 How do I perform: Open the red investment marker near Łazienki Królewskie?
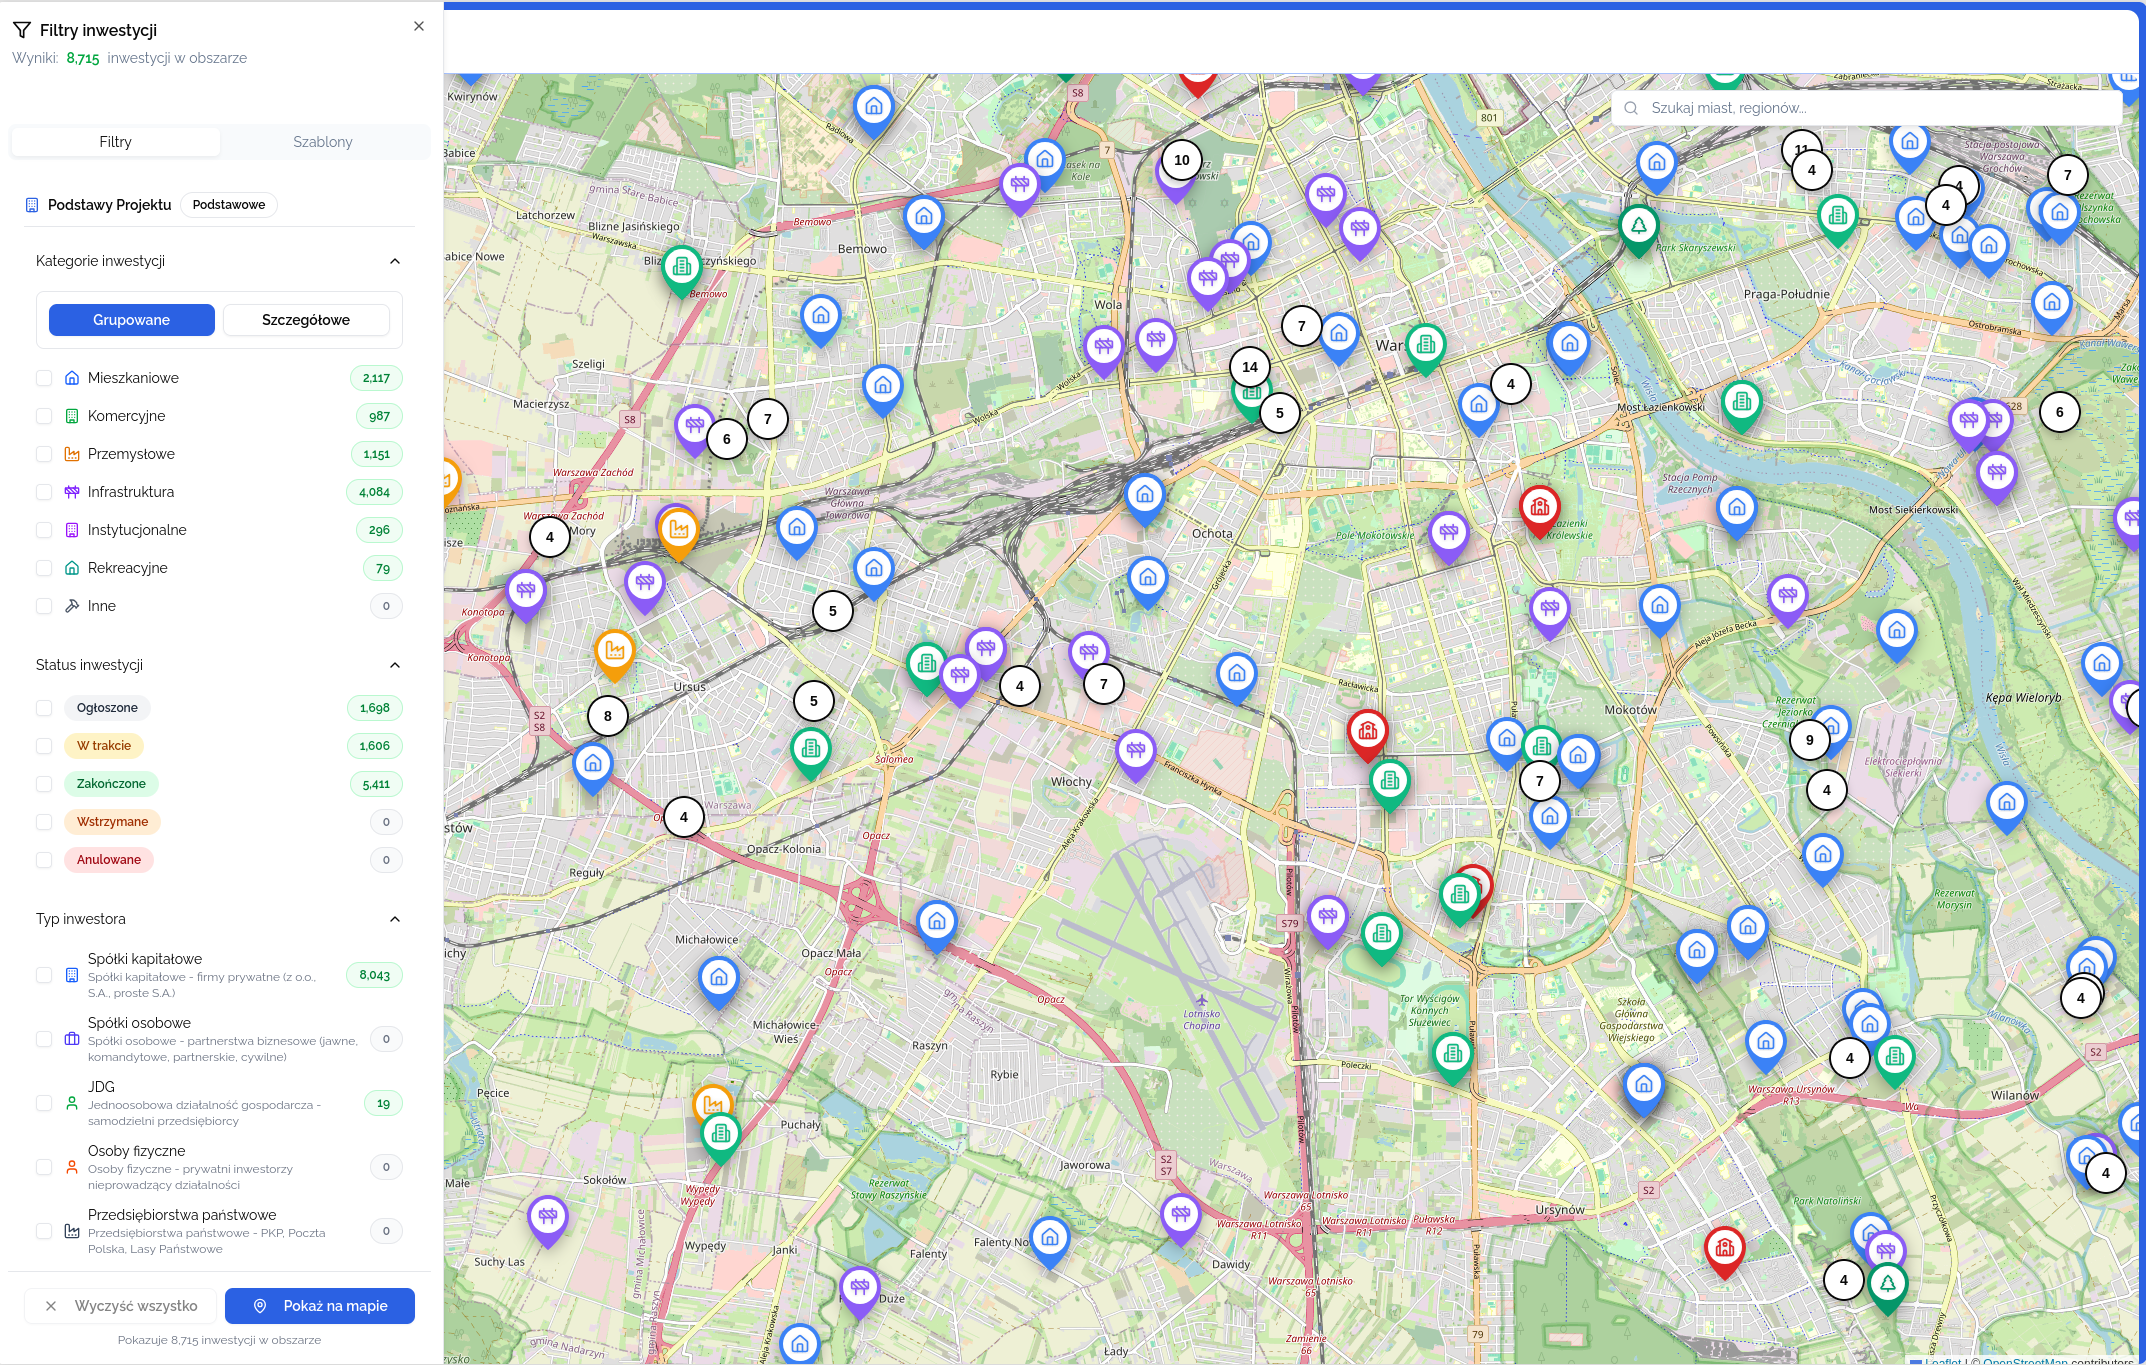coord(1540,508)
